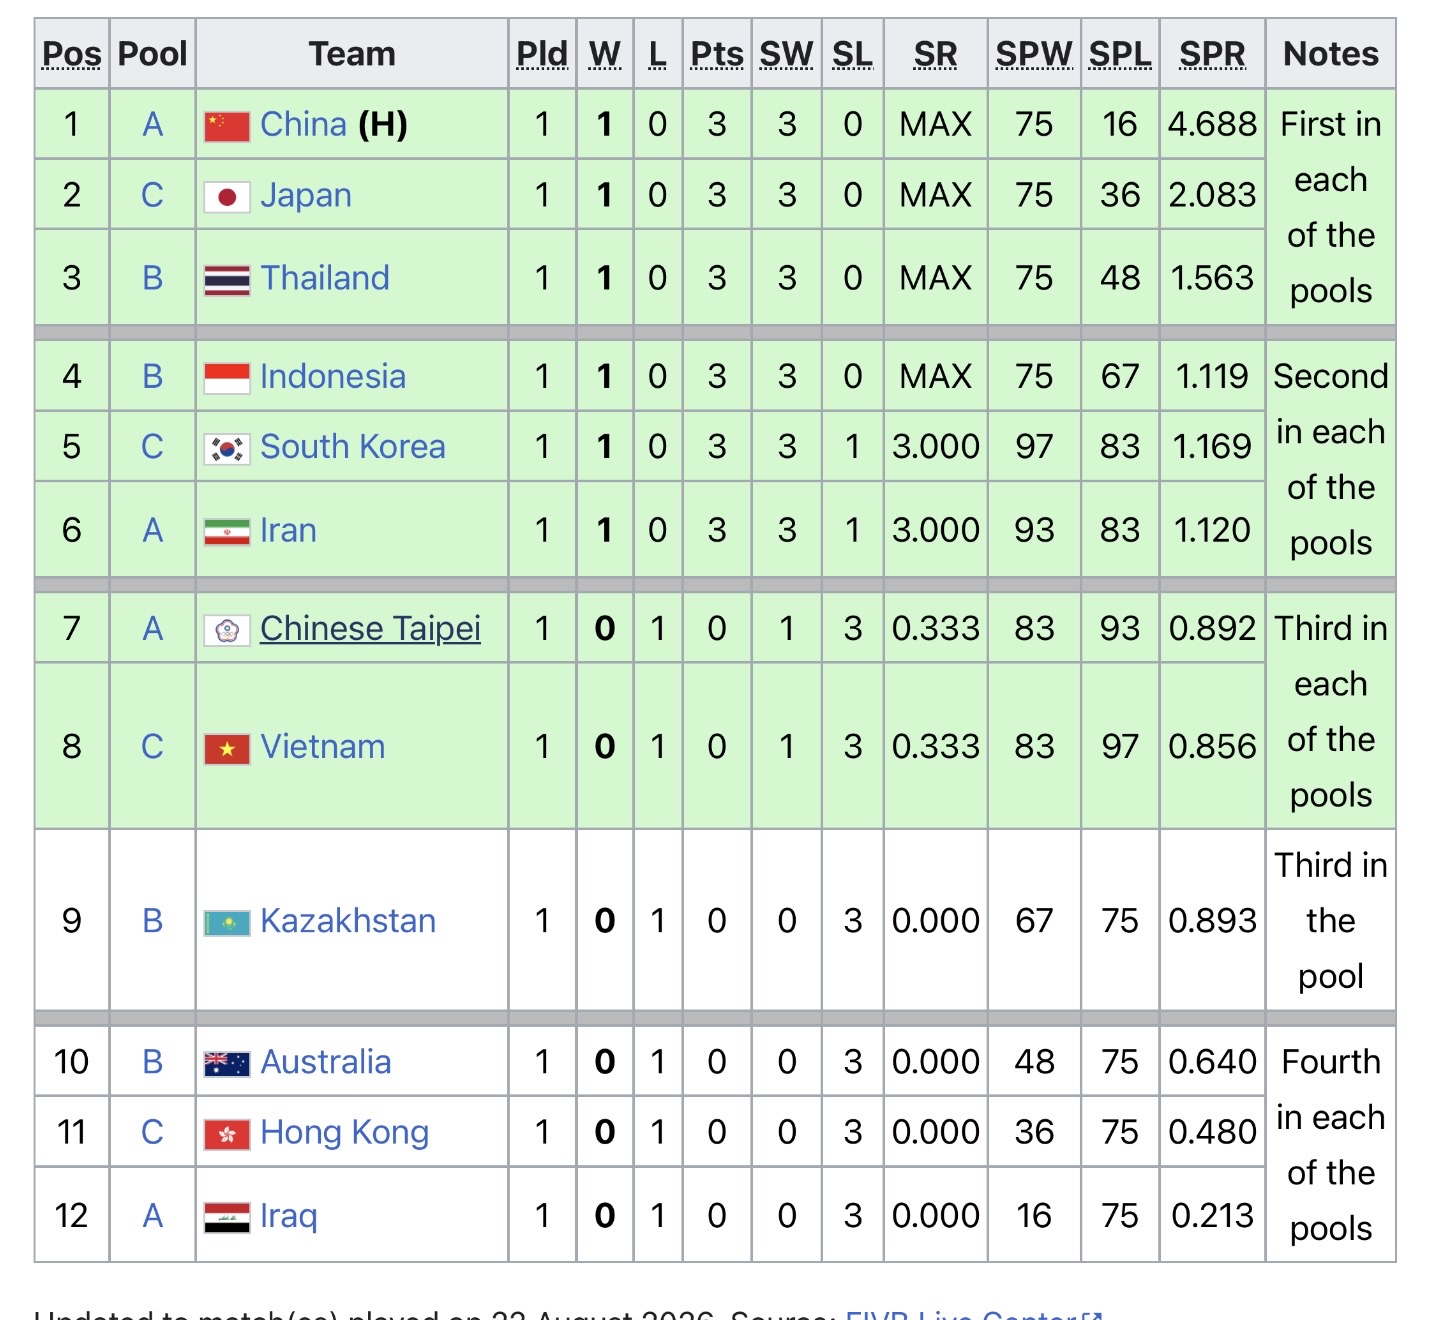1432x1320 pixels.
Task: Click the Indonesia flag icon
Action: (227, 378)
